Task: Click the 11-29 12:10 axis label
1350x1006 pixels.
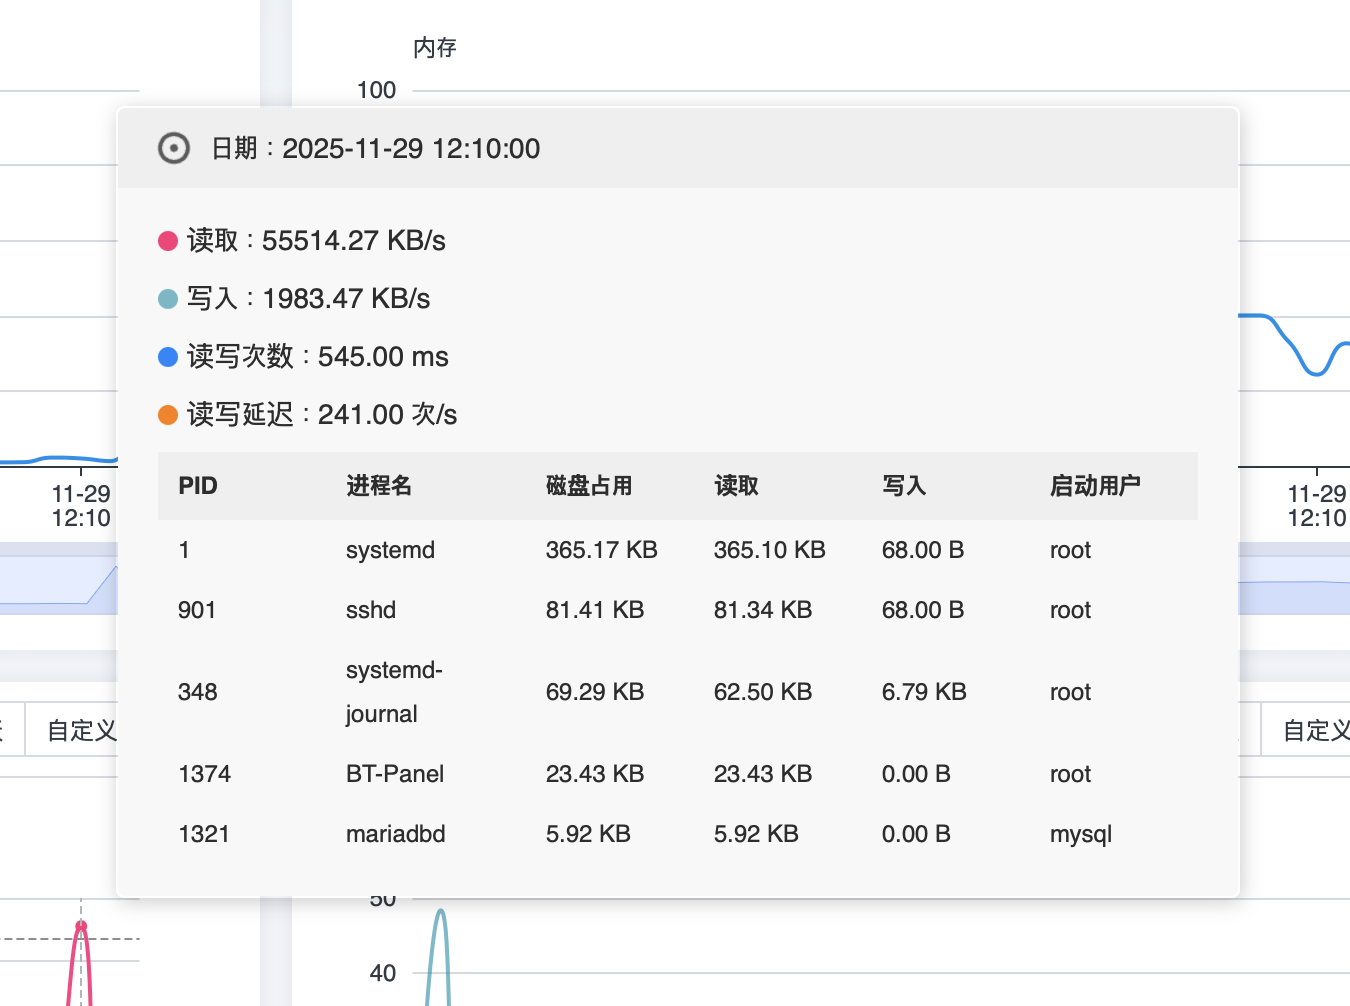Action: coord(80,506)
